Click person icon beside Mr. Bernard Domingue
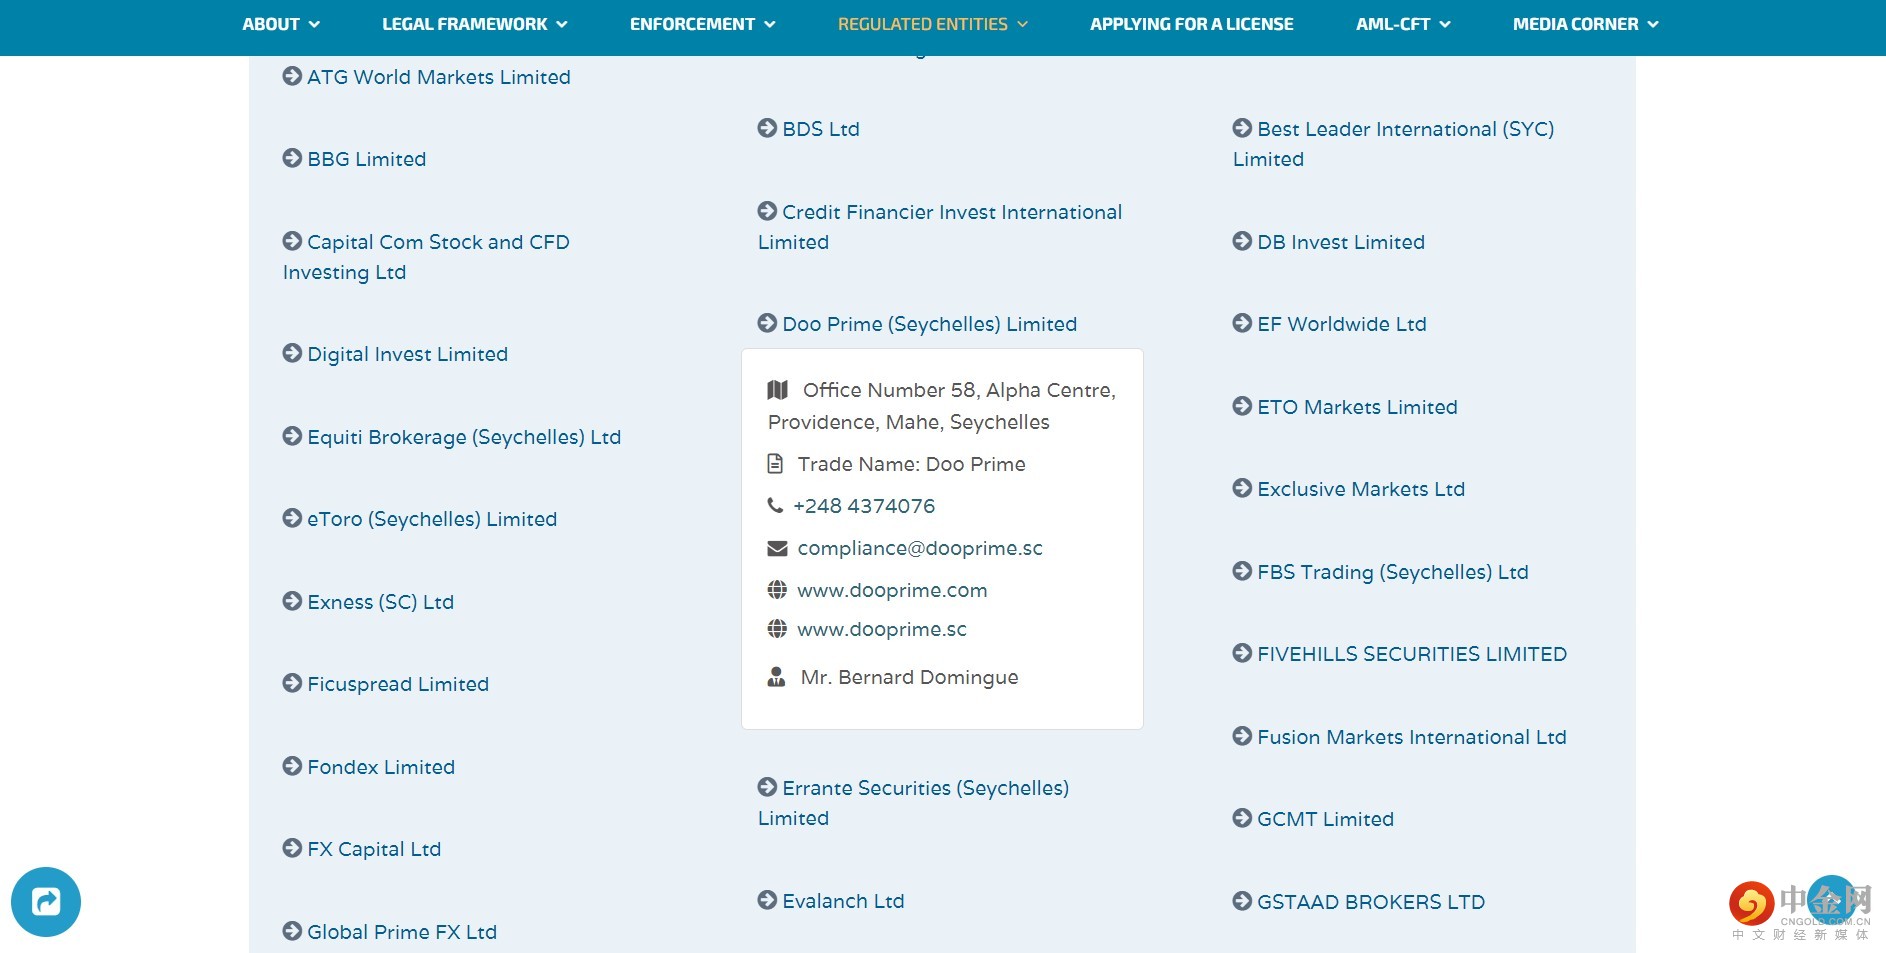This screenshot has height=953, width=1886. click(776, 677)
